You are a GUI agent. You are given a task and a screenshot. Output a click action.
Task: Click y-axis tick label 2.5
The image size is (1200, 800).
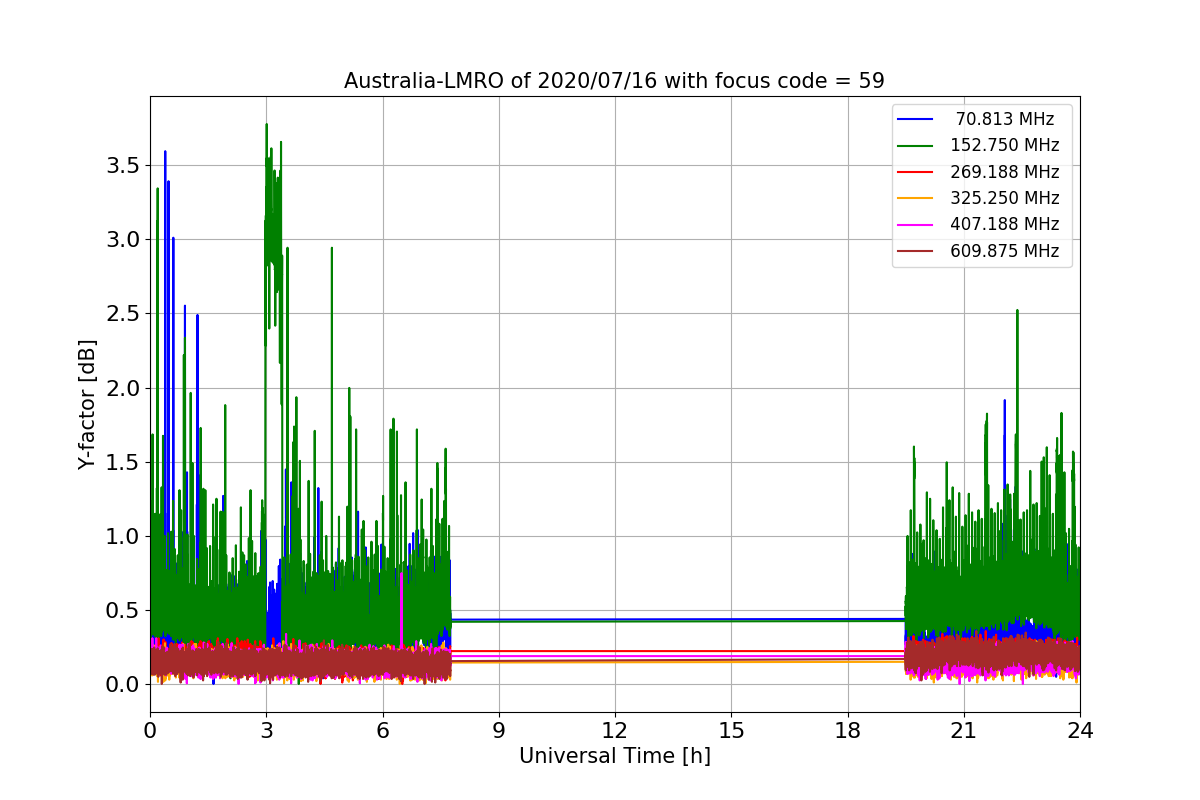point(122,314)
